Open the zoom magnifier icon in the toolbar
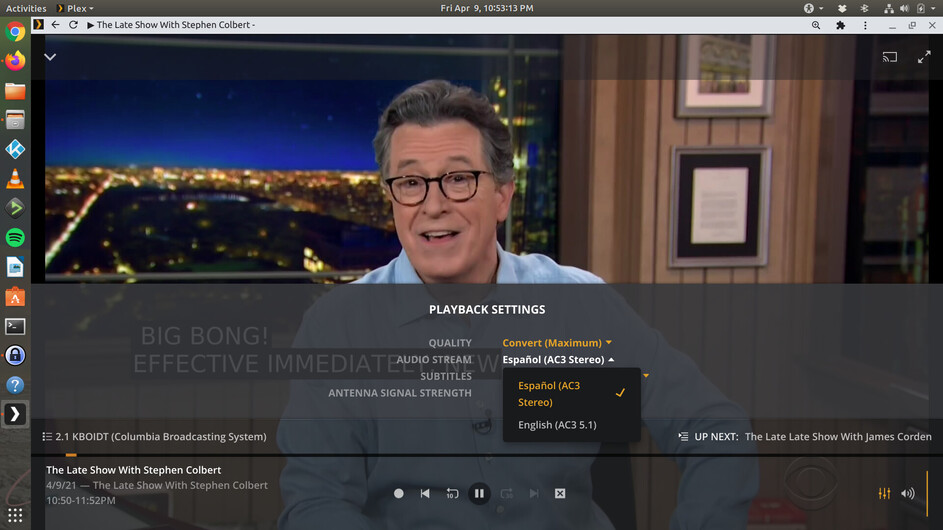Image resolution: width=943 pixels, height=530 pixels. tap(816, 25)
